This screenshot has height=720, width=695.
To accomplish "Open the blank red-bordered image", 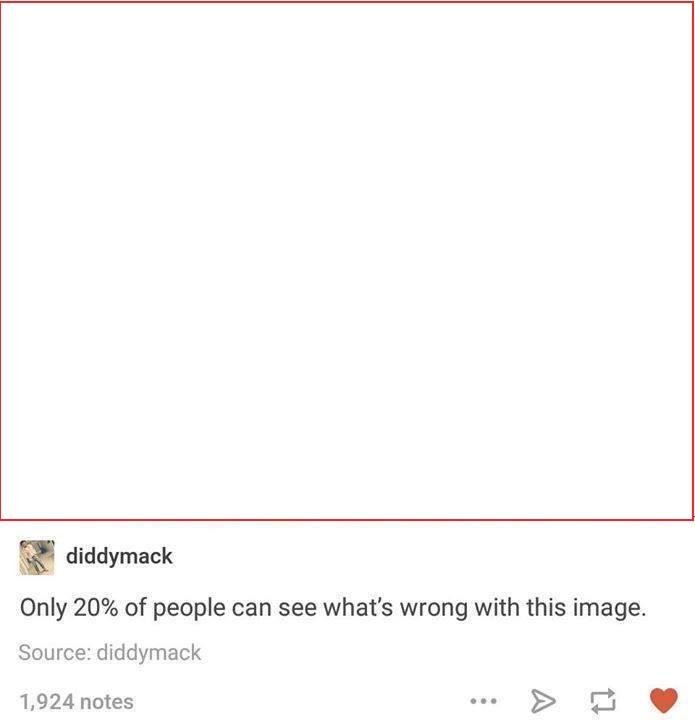I will [347, 261].
